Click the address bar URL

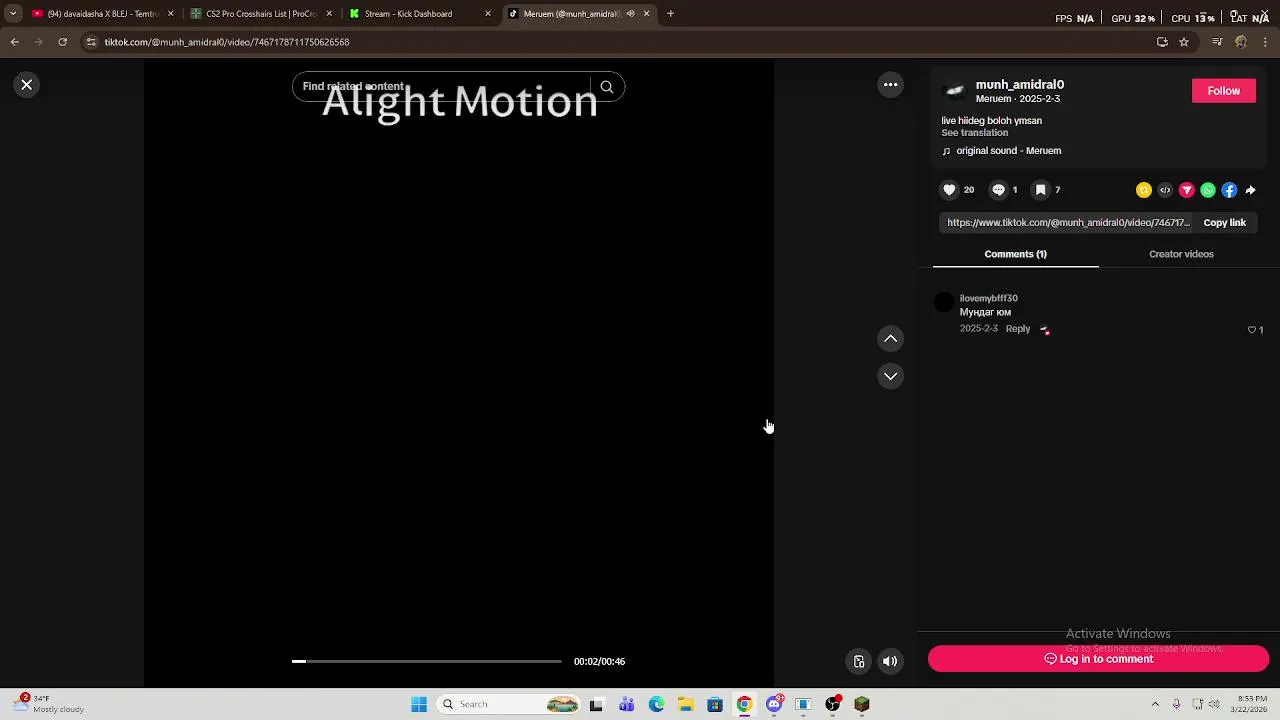[x=227, y=42]
